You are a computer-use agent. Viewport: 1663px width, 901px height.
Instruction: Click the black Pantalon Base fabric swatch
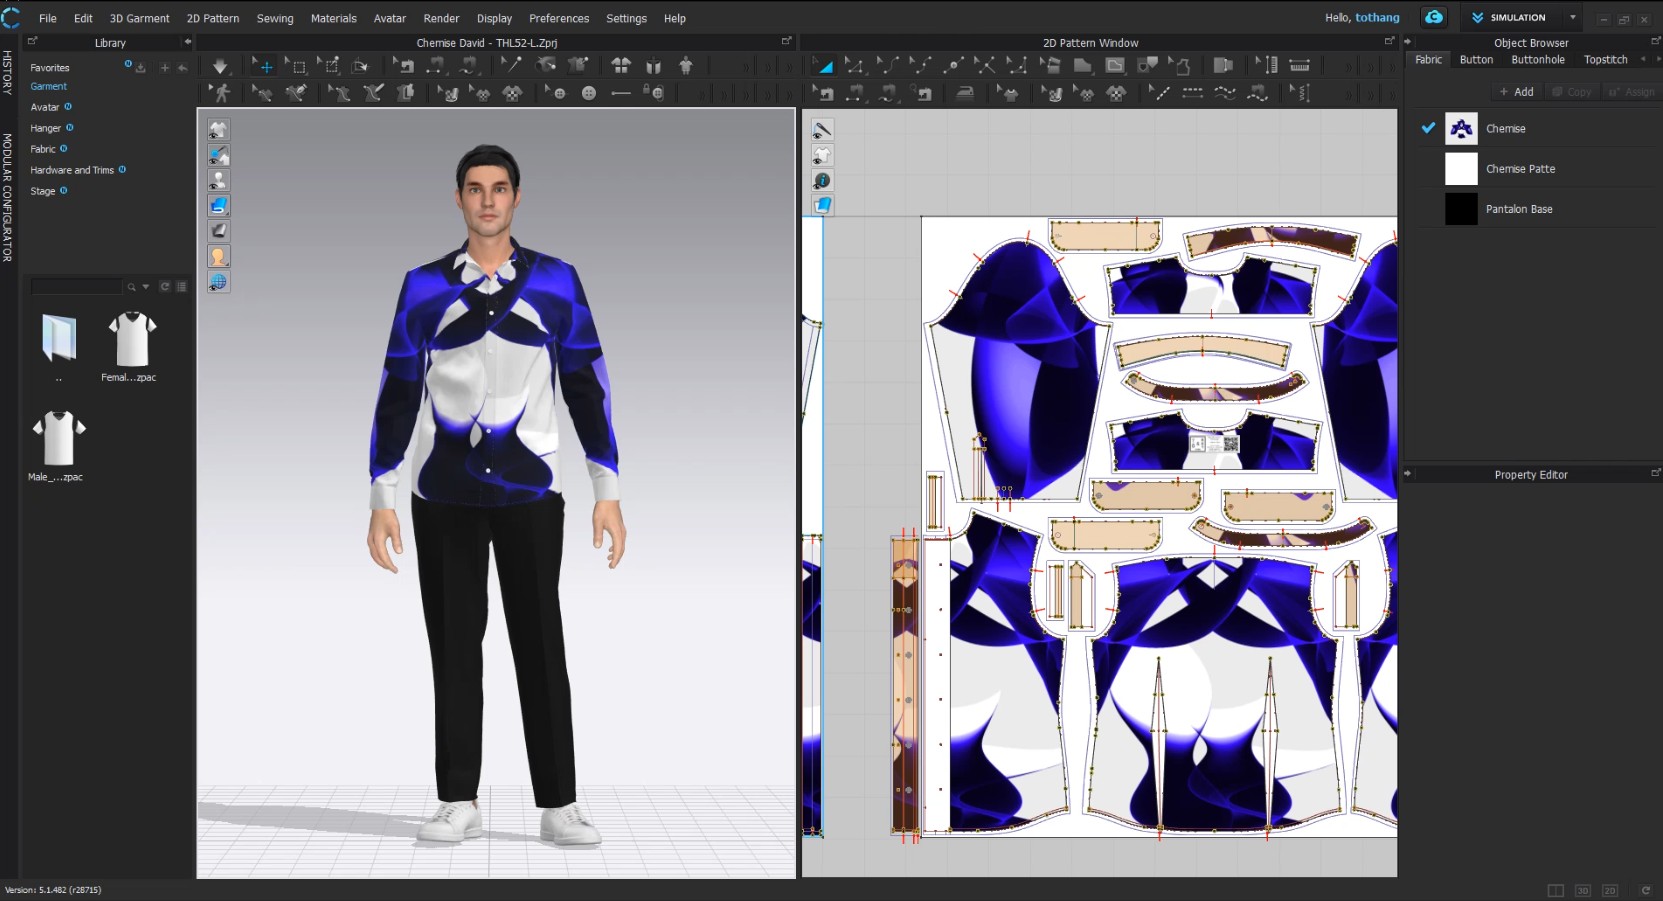1461,209
